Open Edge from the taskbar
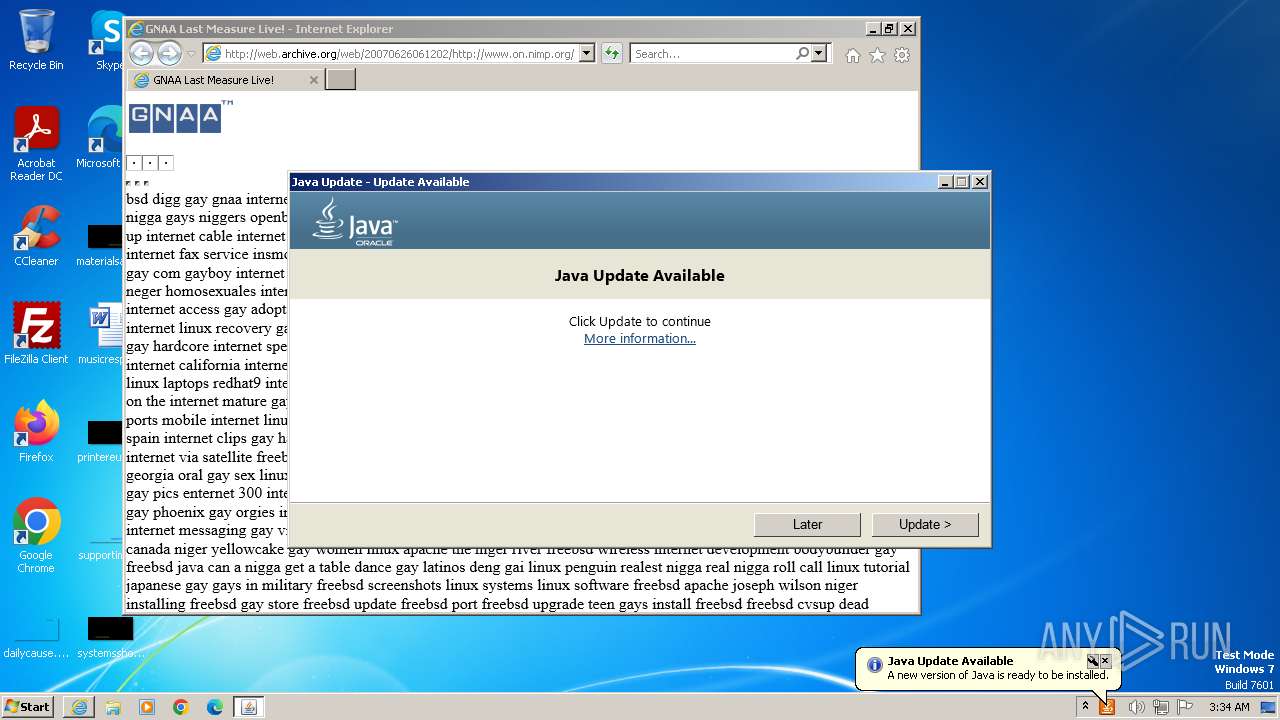The image size is (1280, 720). 215,707
